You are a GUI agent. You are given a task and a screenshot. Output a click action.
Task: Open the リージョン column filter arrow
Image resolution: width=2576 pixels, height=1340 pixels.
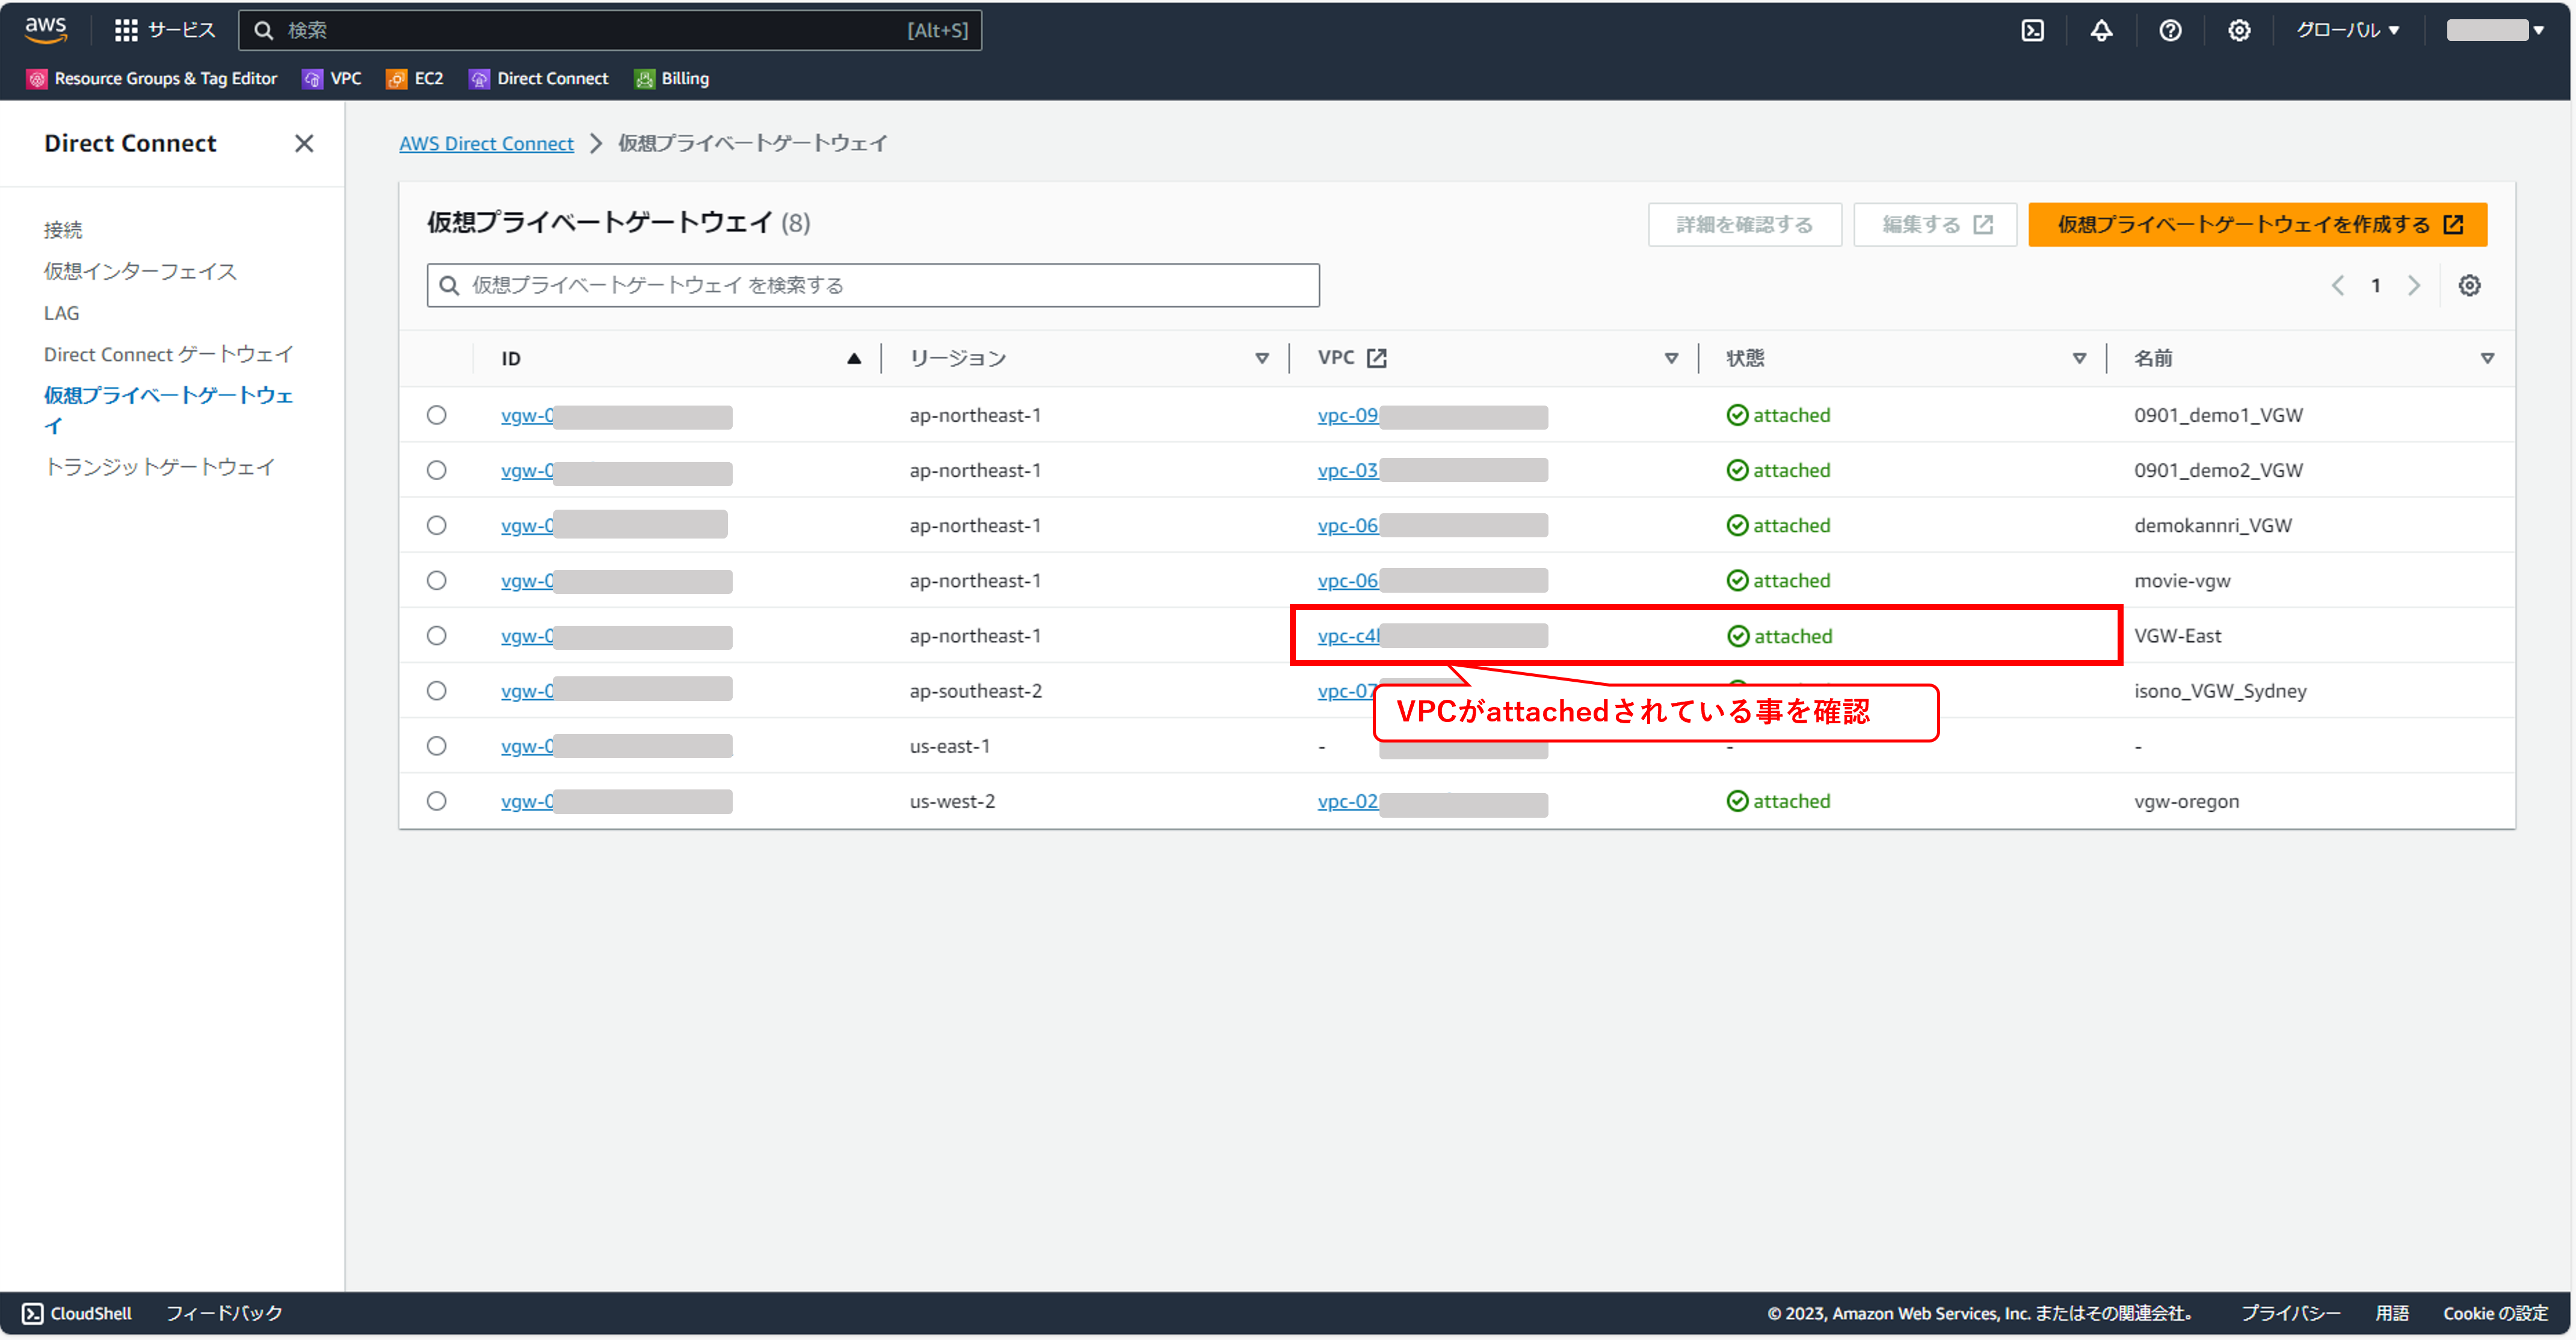click(1262, 358)
